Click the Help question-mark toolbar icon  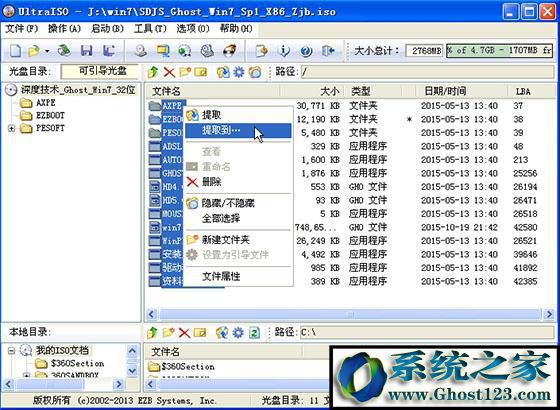(306, 51)
